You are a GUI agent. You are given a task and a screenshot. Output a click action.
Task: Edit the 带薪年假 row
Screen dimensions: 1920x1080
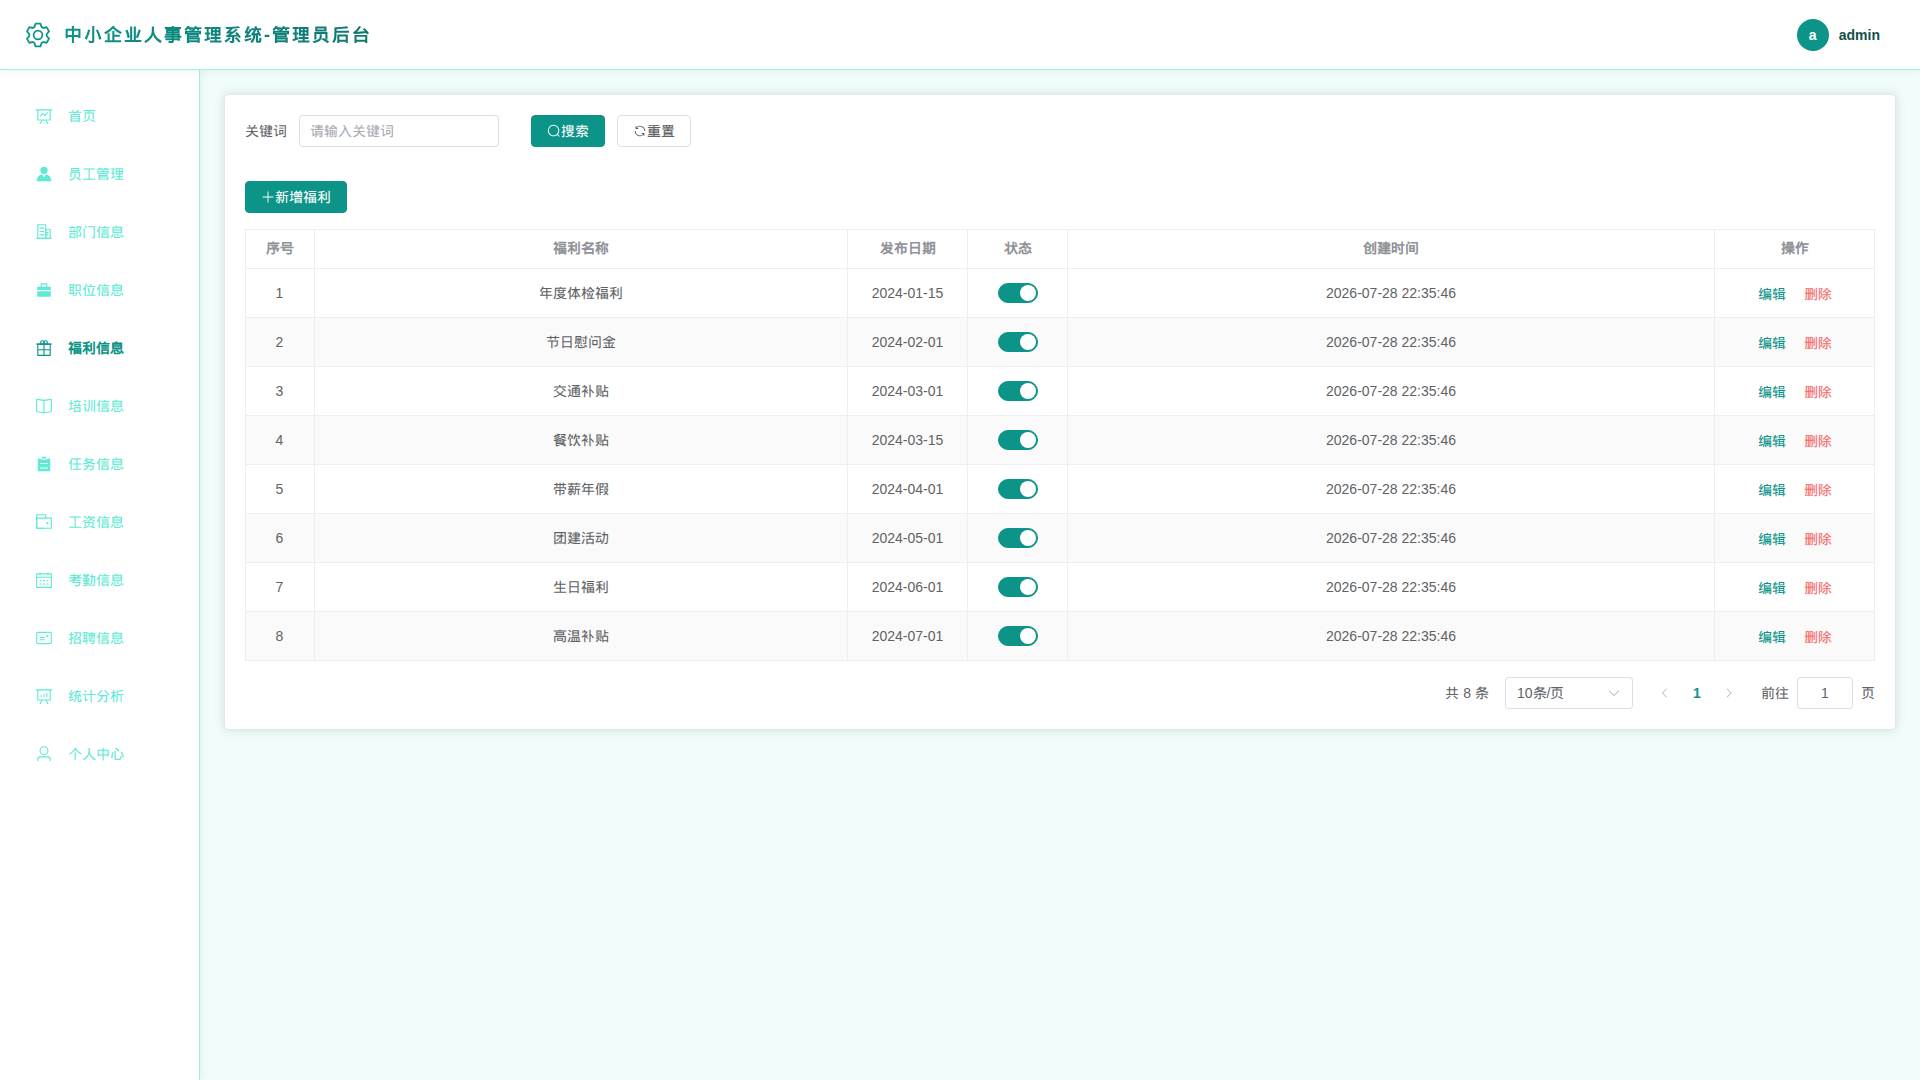click(1771, 490)
